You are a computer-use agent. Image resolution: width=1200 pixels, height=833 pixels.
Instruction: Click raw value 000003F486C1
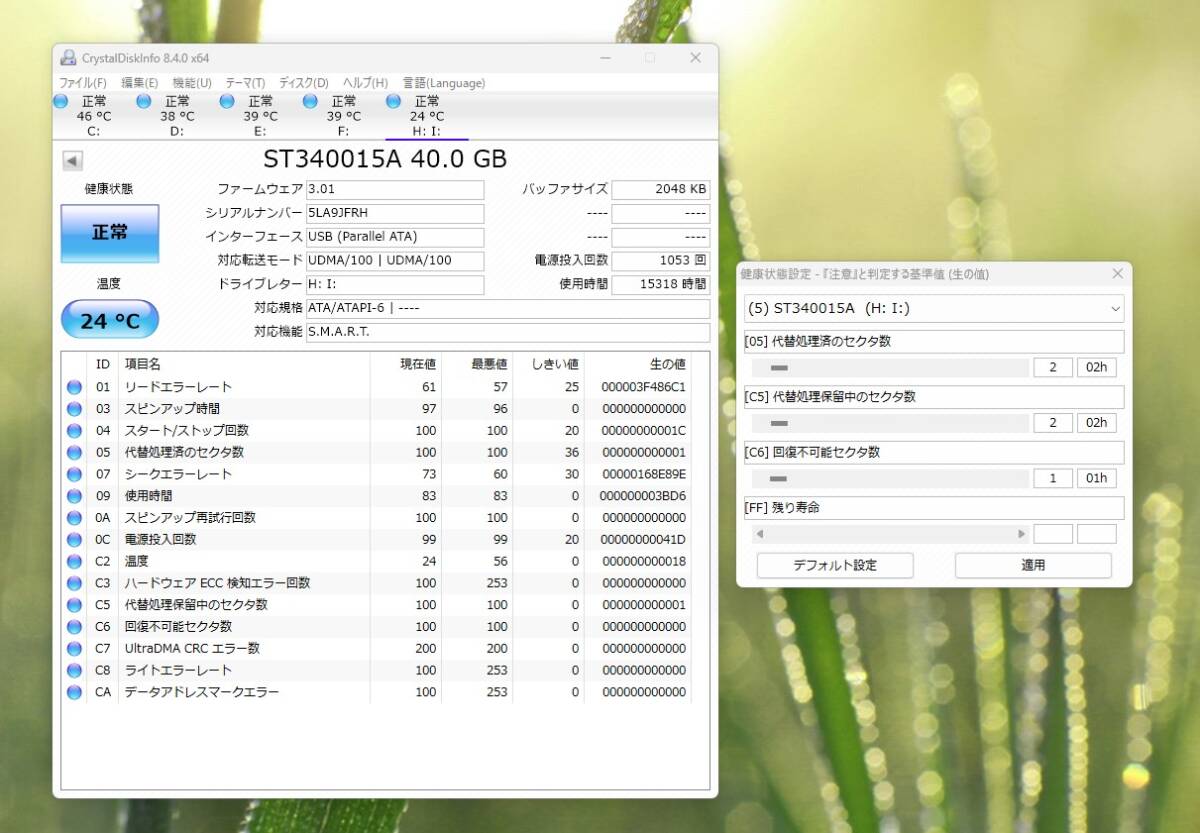click(x=643, y=387)
